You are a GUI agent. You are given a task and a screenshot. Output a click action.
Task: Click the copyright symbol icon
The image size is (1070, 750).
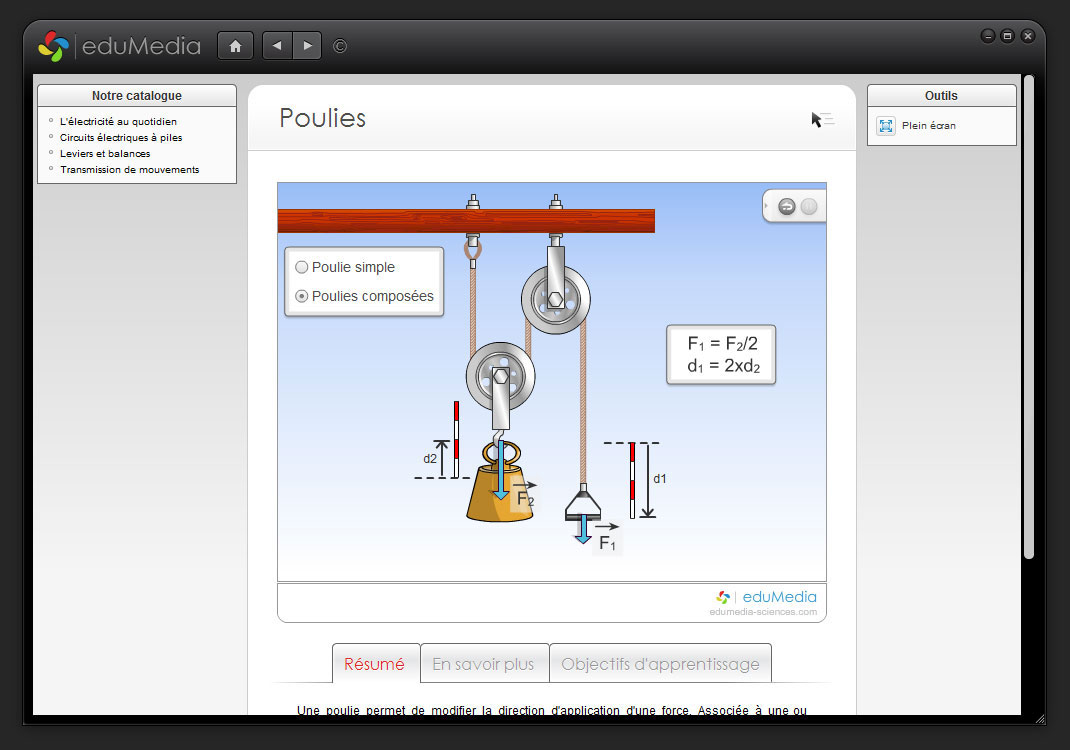pos(340,46)
